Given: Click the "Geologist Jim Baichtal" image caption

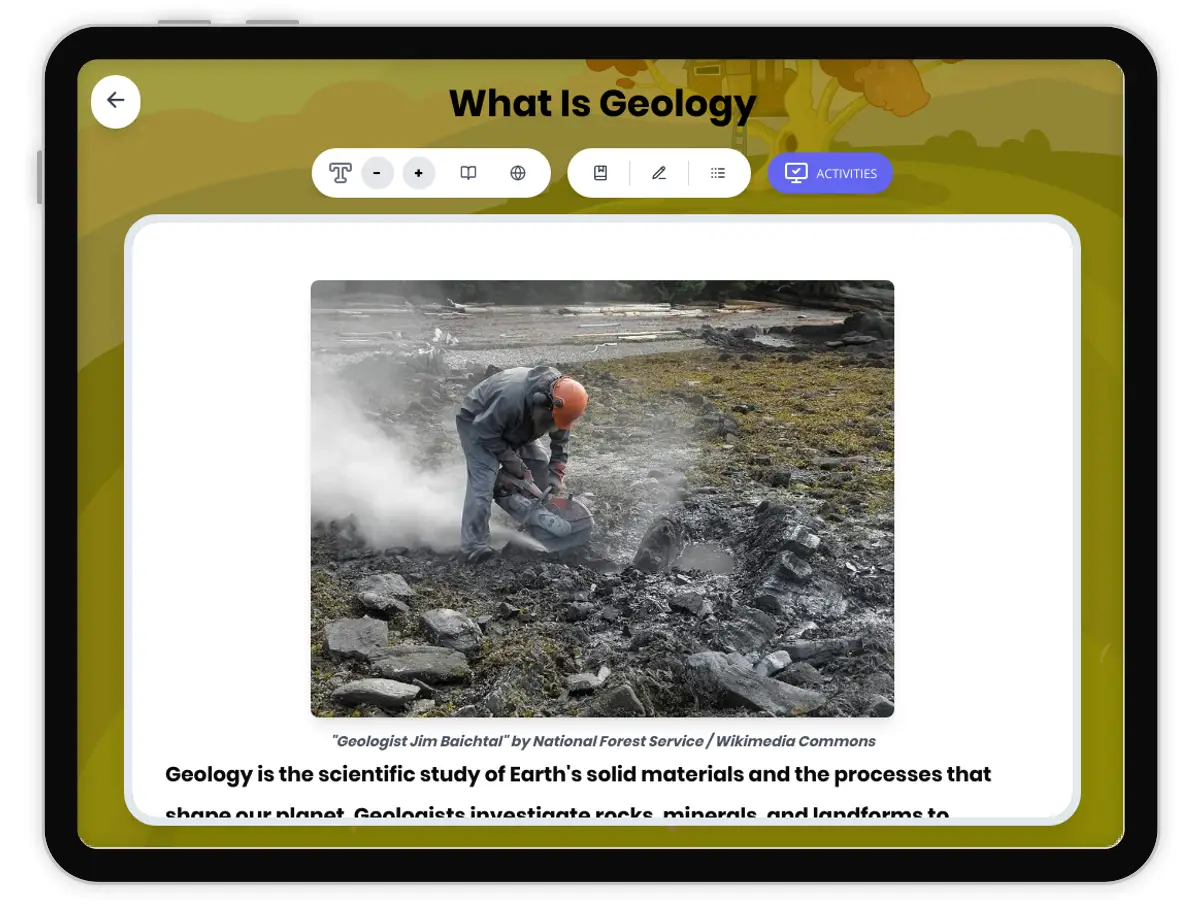Looking at the screenshot, I should click(x=603, y=741).
